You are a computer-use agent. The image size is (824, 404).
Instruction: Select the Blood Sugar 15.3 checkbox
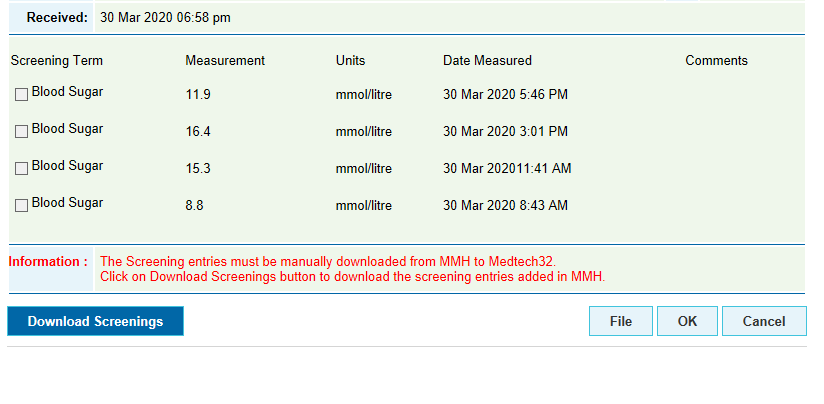pos(21,169)
